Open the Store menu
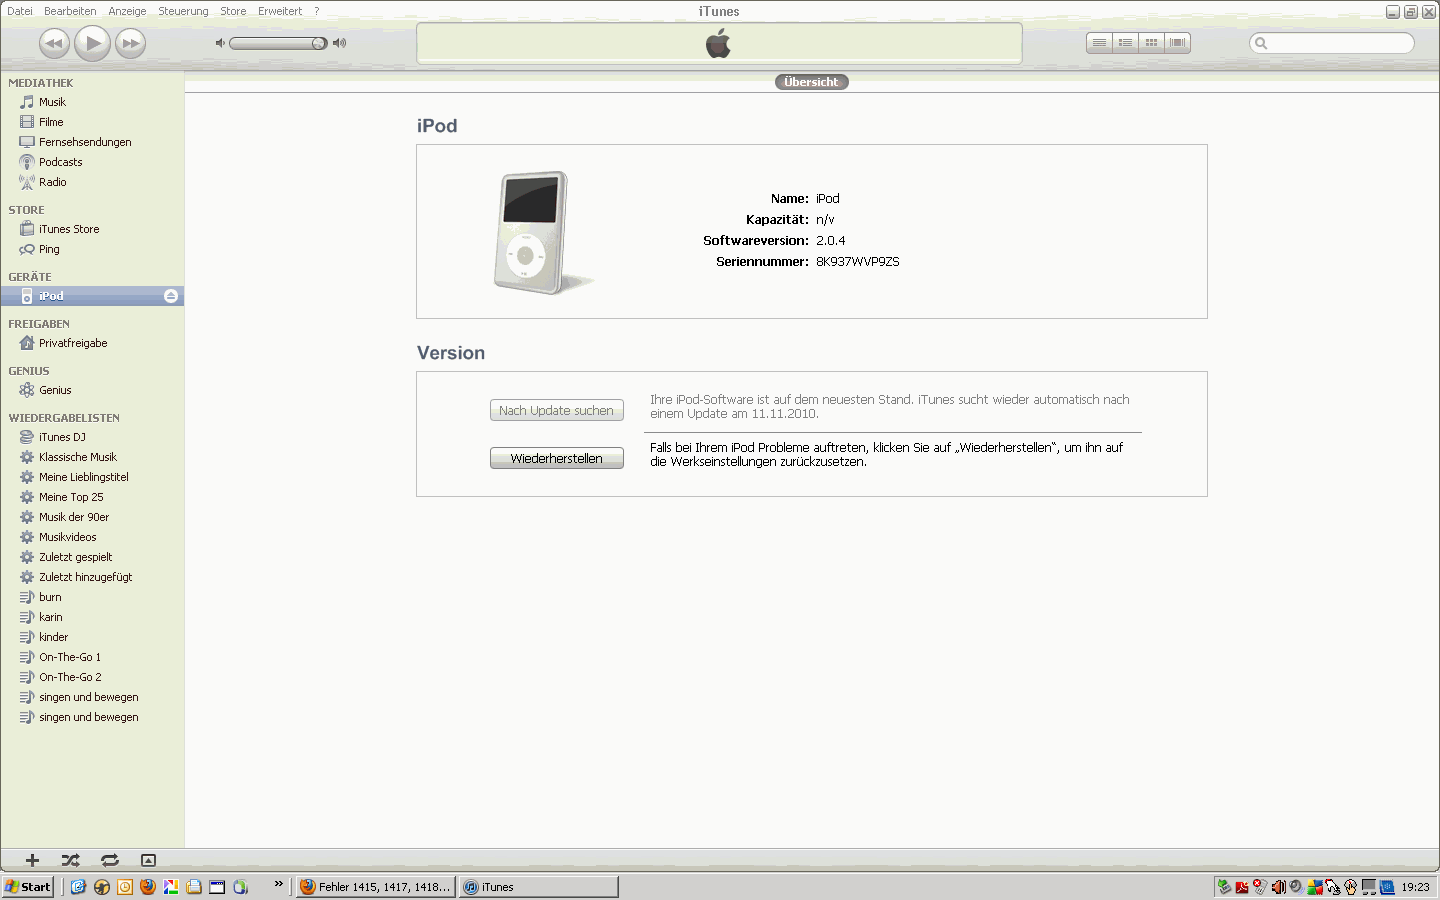Screen dimensions: 1440x900 point(233,11)
